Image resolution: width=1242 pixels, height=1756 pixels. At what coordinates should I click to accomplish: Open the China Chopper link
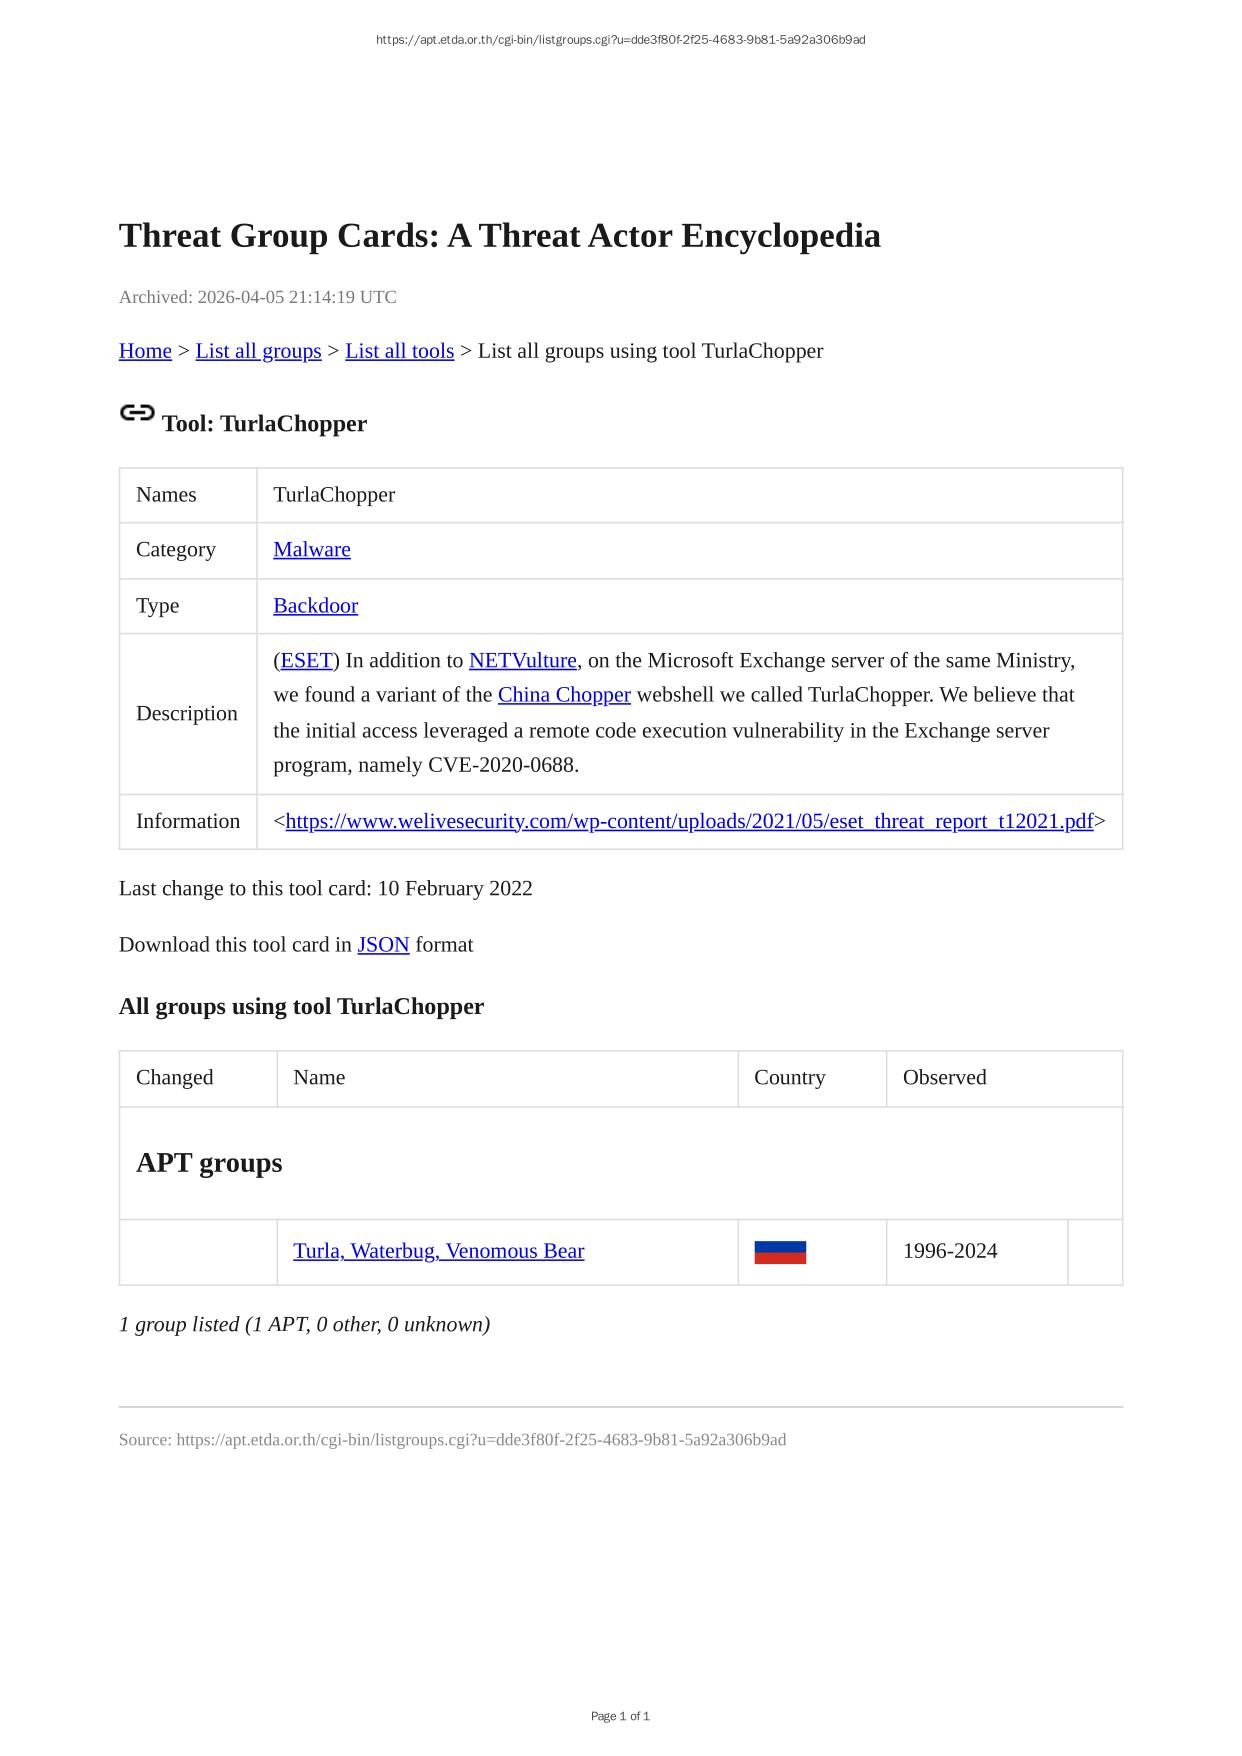point(564,695)
